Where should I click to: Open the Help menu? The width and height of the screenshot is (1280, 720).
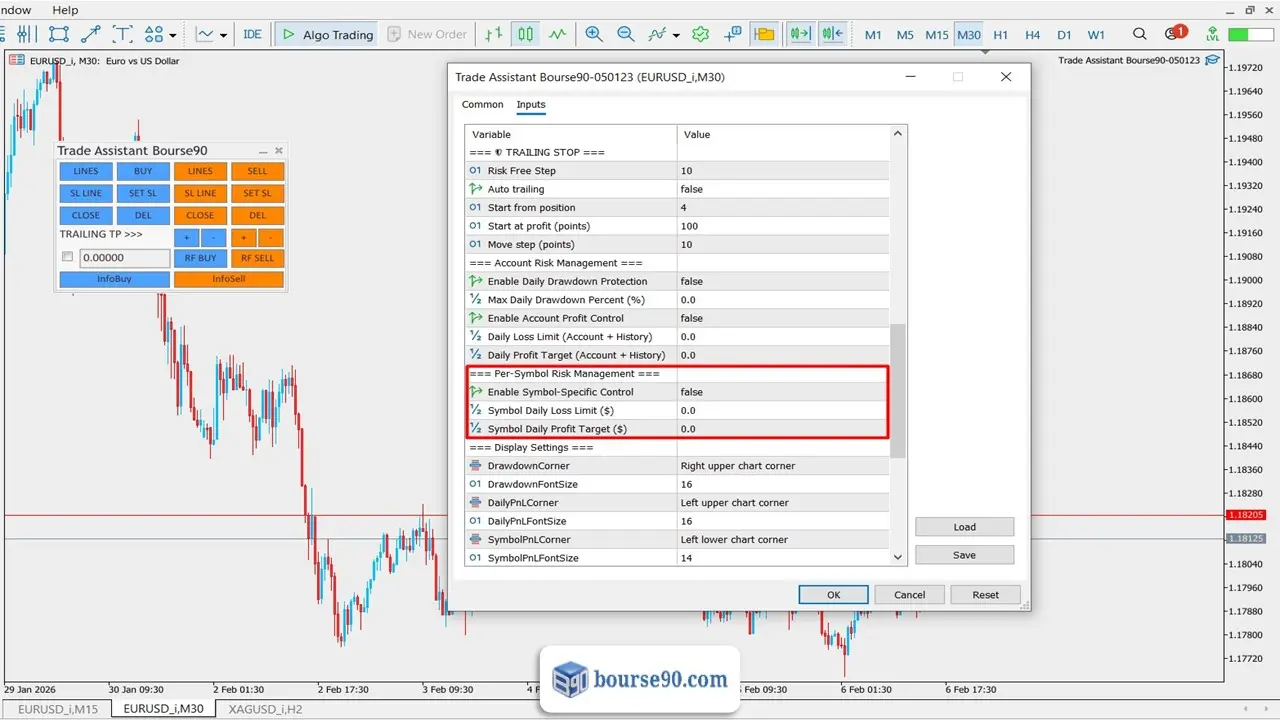click(x=65, y=10)
